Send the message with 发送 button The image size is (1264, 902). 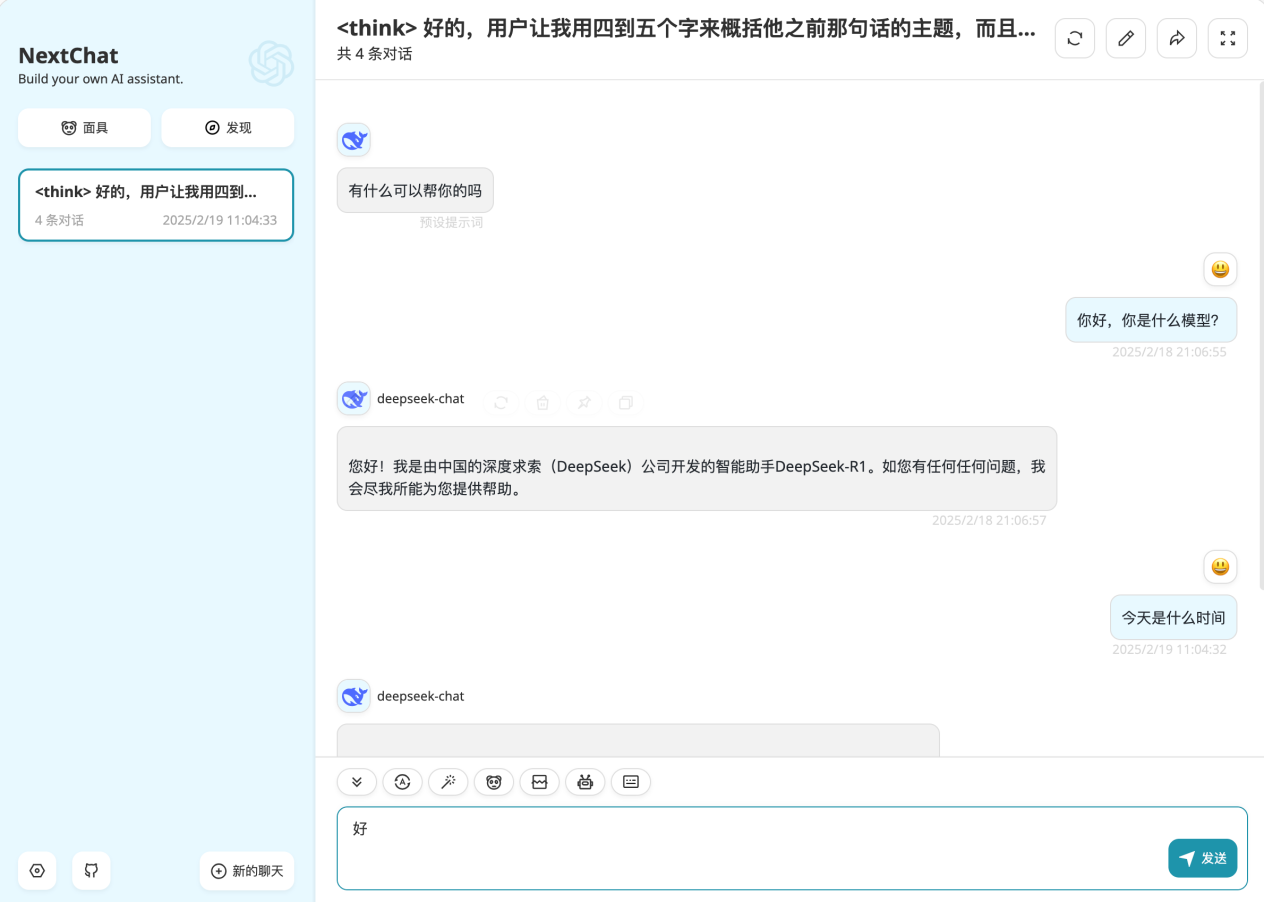1202,858
